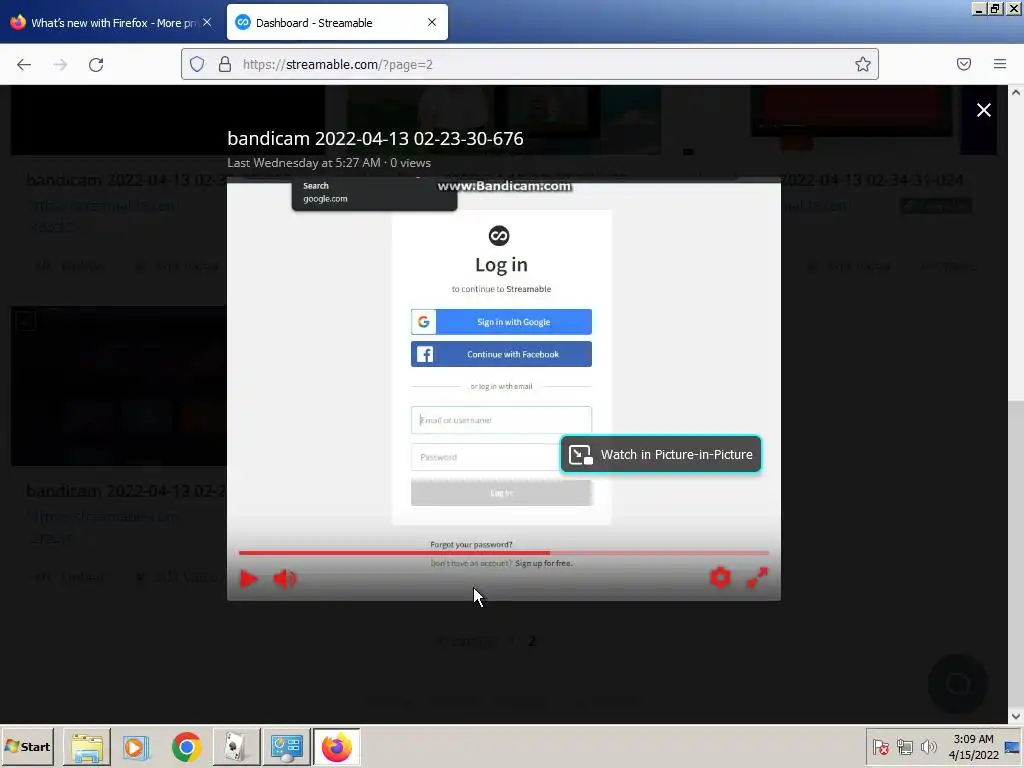Viewport: 1024px width, 768px height.
Task: Expand video to fullscreen arrows icon
Action: point(758,577)
